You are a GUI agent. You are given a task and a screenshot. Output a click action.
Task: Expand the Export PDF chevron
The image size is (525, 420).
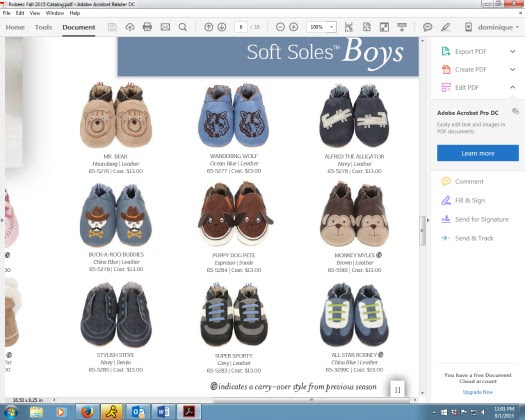point(513,52)
